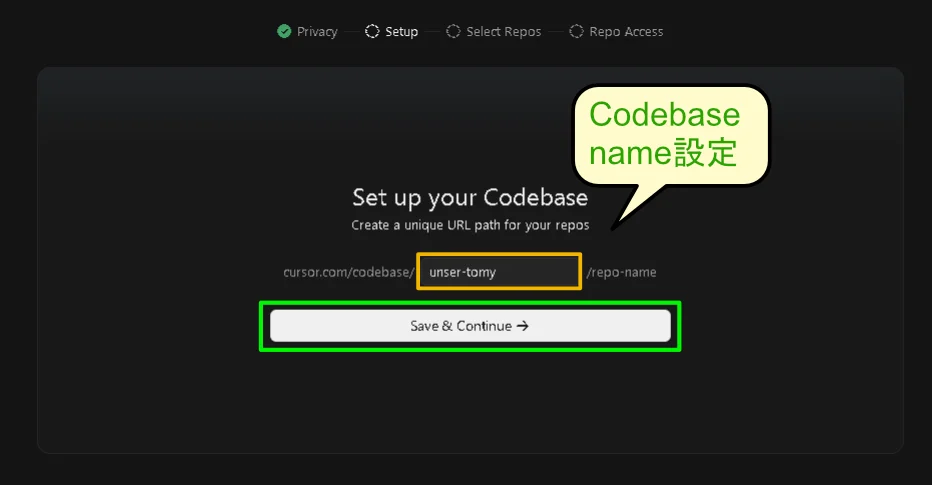The width and height of the screenshot is (932, 485).
Task: Click 'Create a unique URL path for your repos' text
Action: [470, 225]
